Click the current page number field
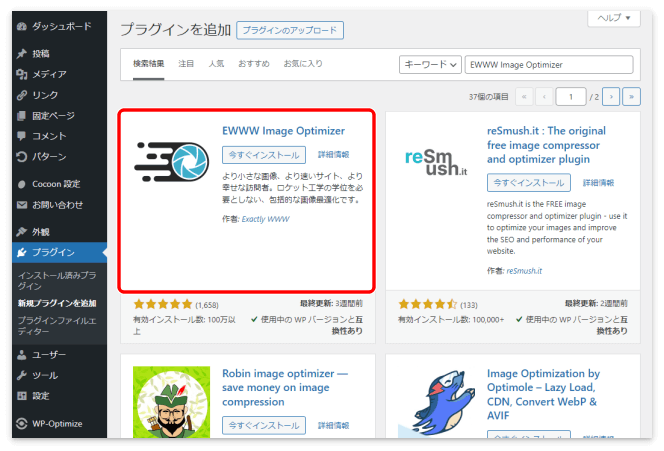664x451 pixels. point(570,97)
